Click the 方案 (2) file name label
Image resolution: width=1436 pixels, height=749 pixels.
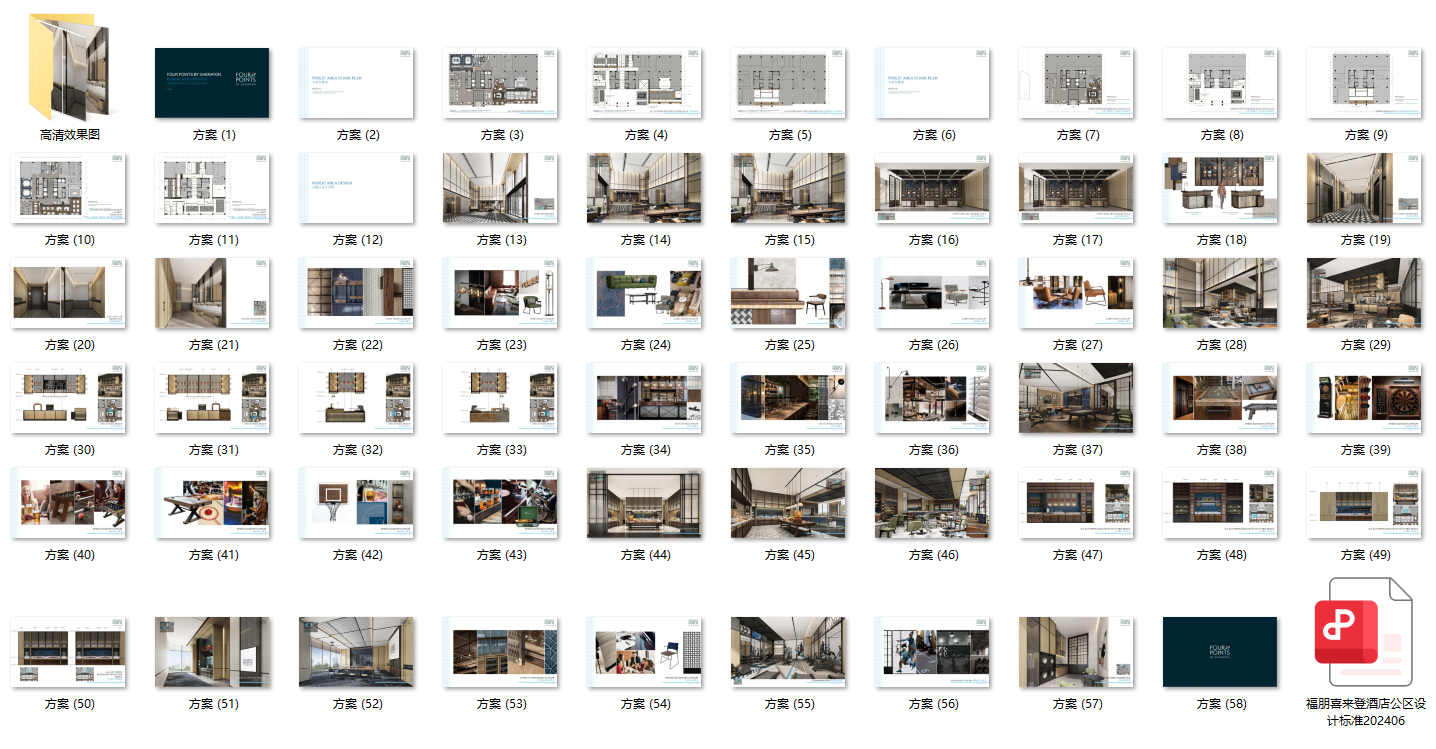point(357,135)
